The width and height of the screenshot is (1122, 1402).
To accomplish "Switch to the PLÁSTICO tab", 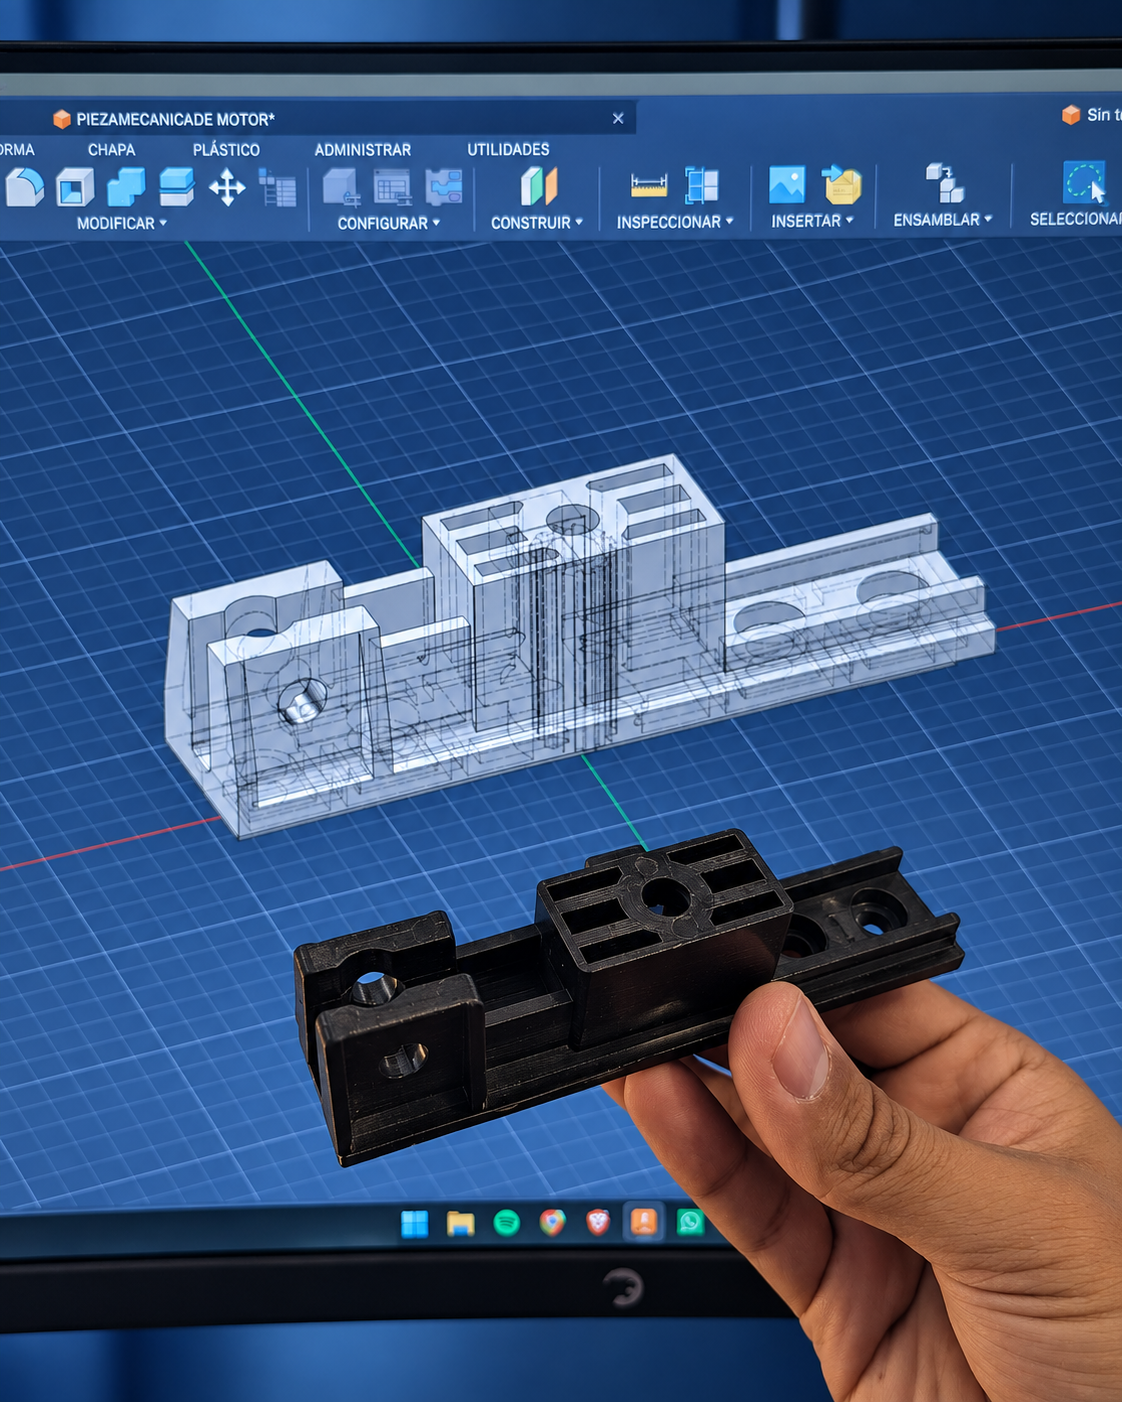I will coord(226,149).
